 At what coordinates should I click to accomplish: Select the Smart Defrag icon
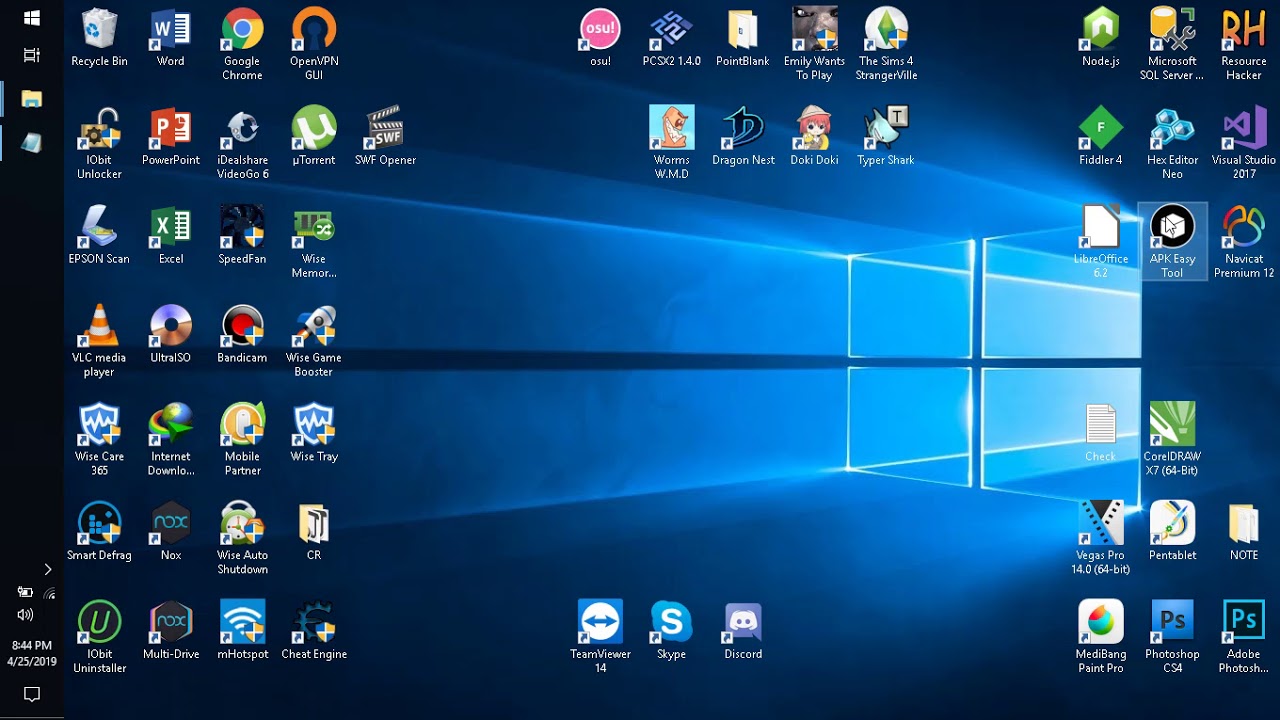click(99, 533)
